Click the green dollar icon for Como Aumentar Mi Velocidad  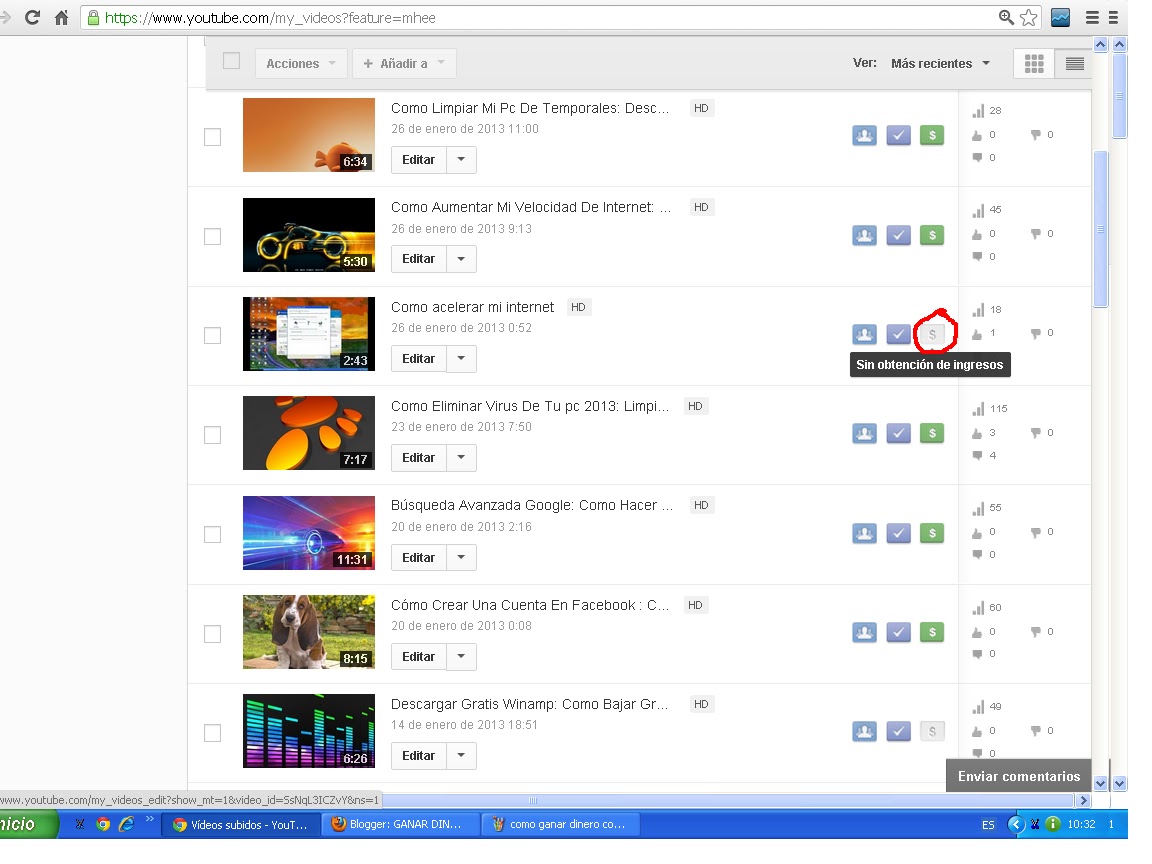pyautogui.click(x=932, y=235)
